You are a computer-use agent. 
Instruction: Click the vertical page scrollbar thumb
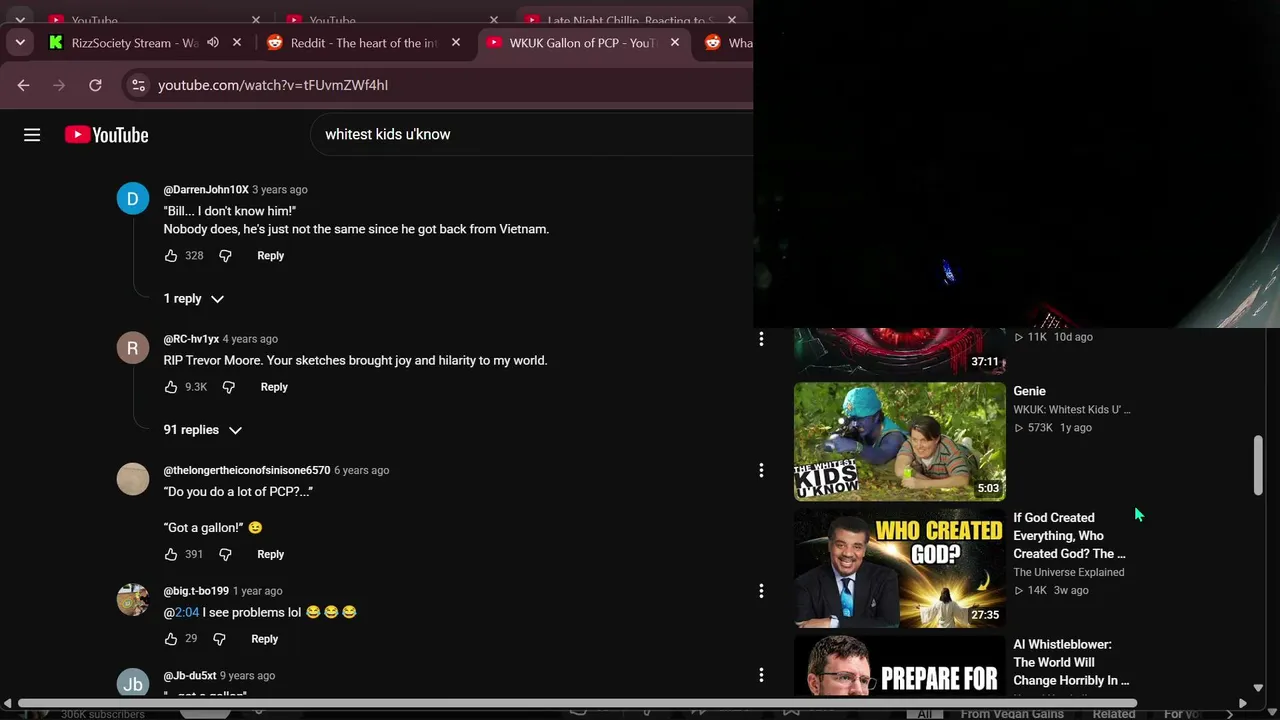click(x=1258, y=465)
